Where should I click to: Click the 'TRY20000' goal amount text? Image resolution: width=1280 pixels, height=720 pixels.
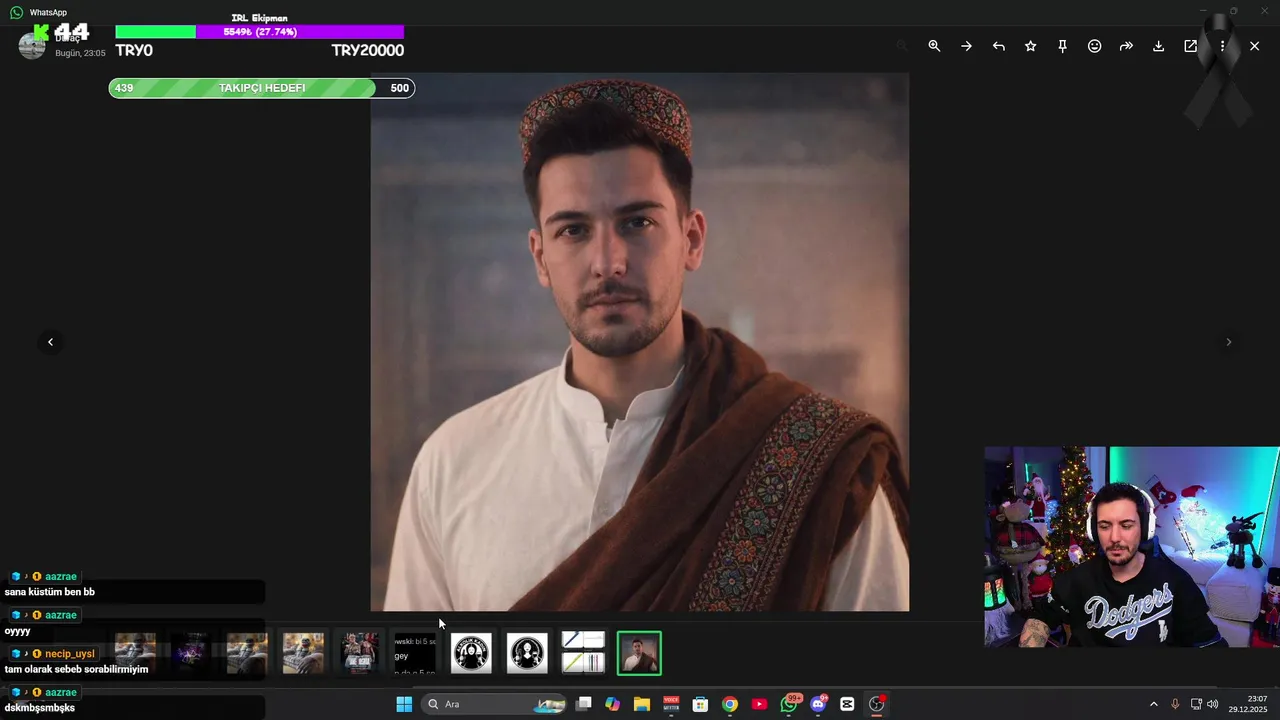pos(367,50)
